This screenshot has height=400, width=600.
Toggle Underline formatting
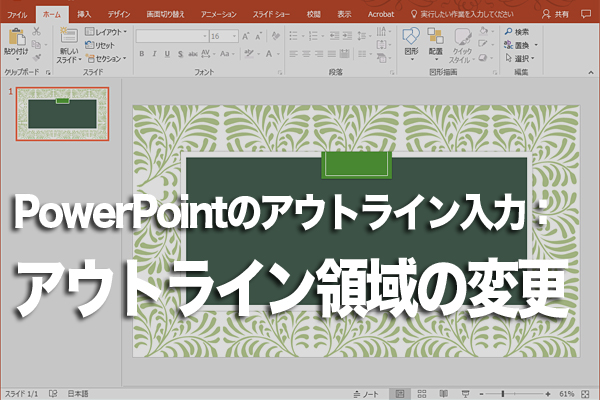coord(167,54)
